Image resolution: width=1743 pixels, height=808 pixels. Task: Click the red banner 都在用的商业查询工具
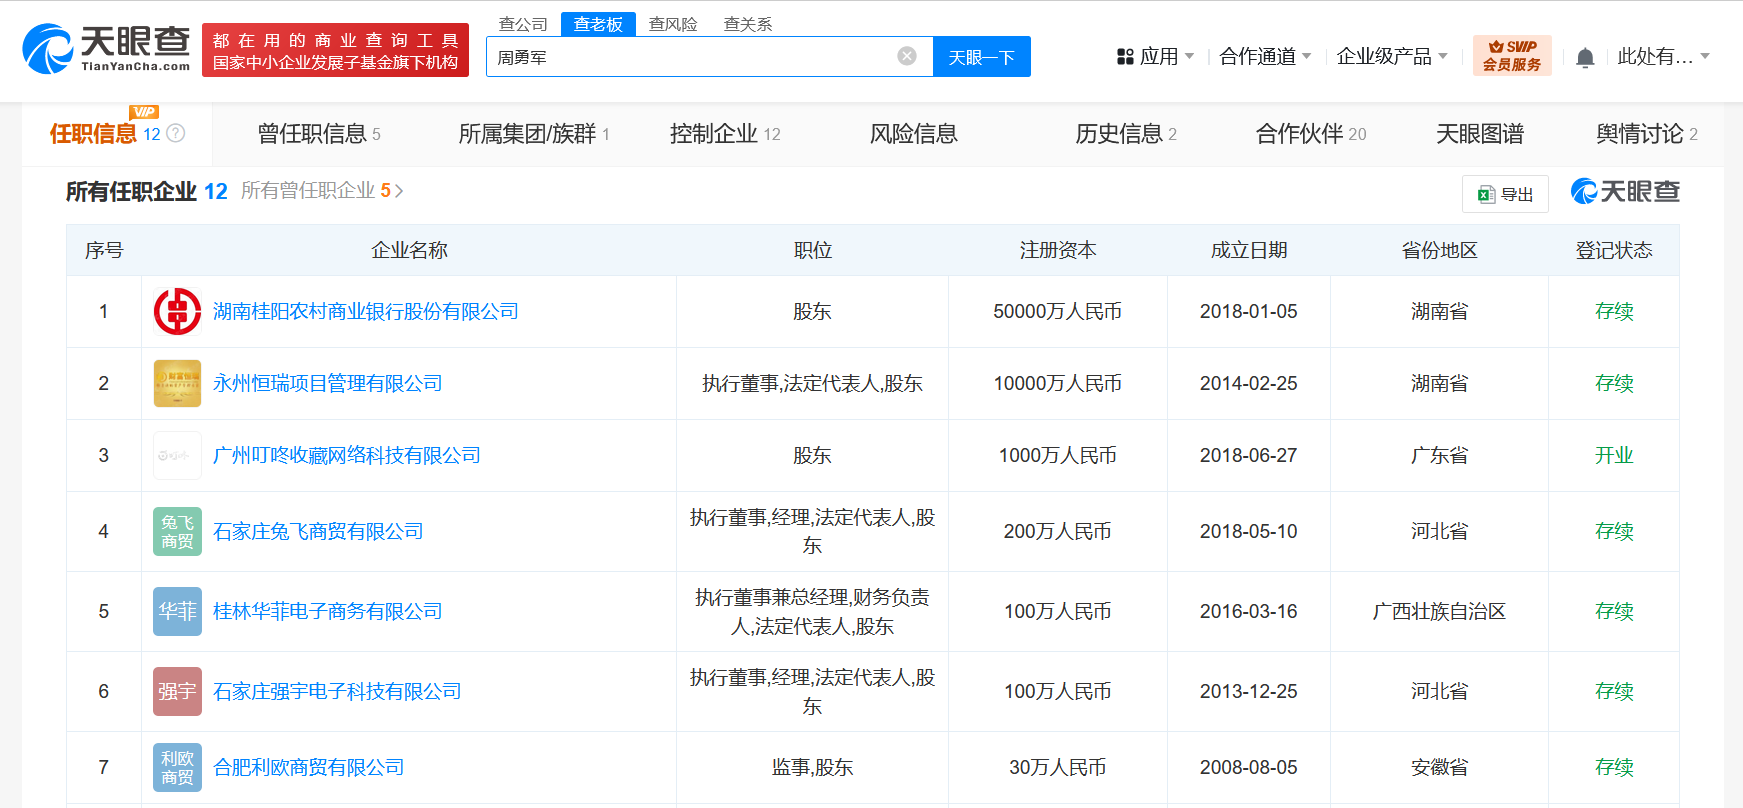335,50
